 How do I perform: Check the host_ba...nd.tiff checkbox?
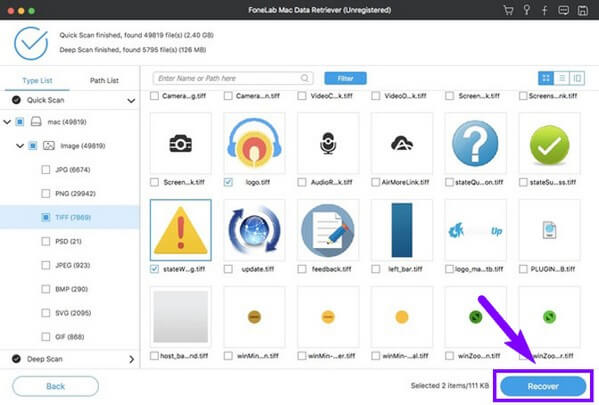point(154,356)
